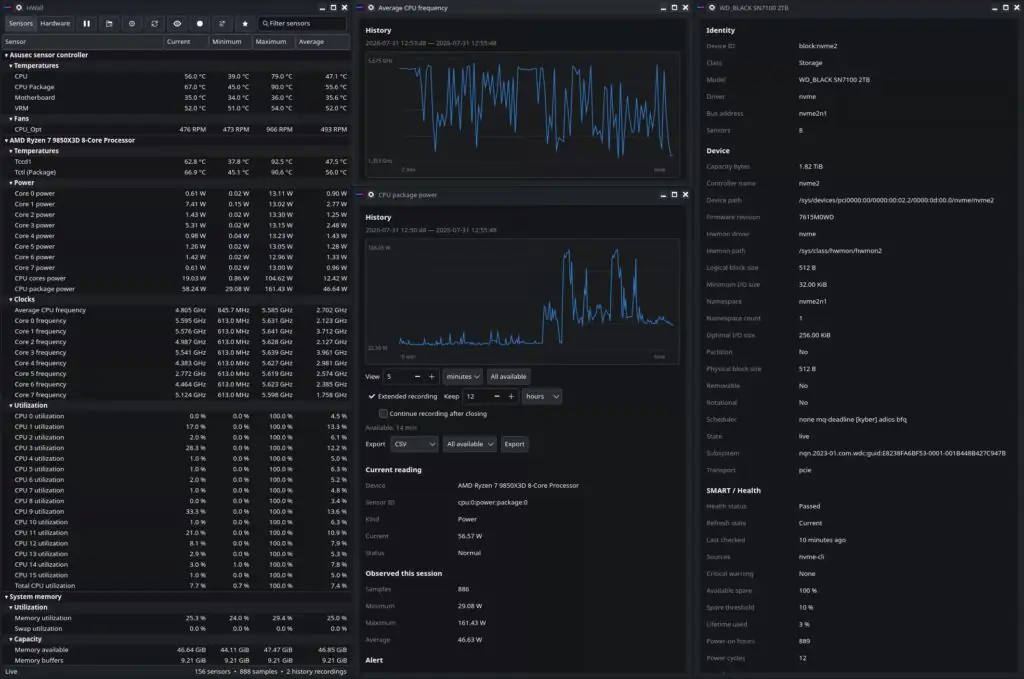Click gear icon in Average CPU frequency title
The width and height of the screenshot is (1024, 679).
coord(371,8)
